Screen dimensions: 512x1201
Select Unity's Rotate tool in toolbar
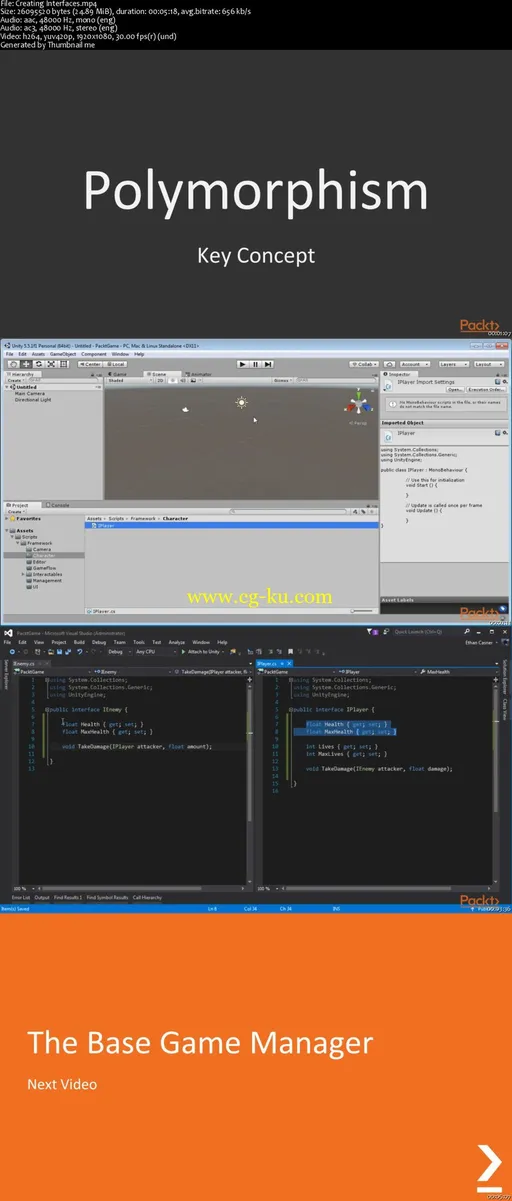(38, 364)
